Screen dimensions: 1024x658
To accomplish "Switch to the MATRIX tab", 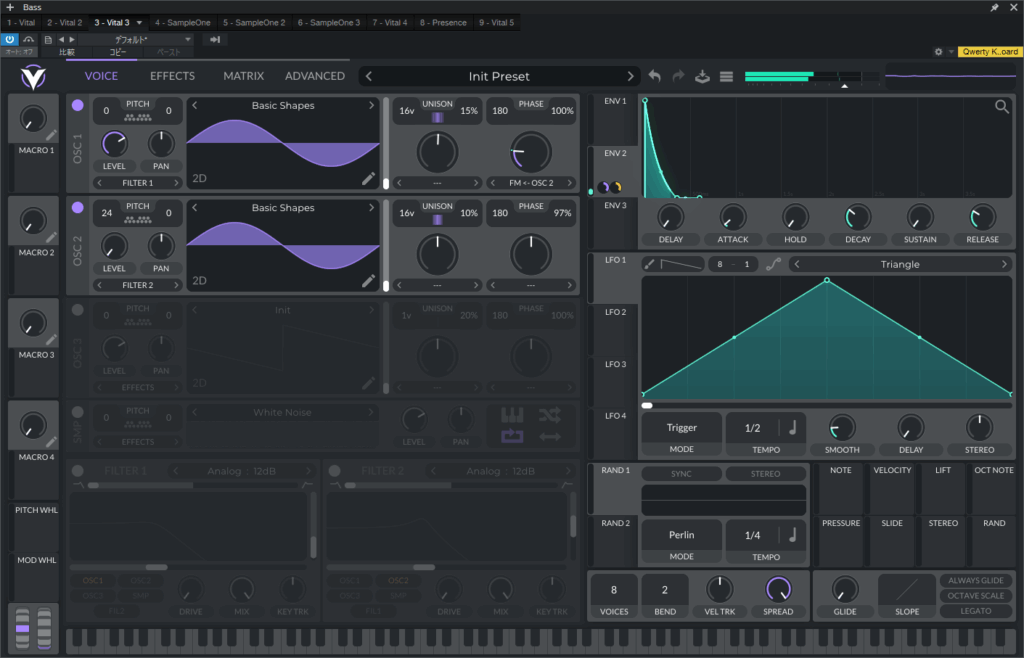I will tap(243, 76).
